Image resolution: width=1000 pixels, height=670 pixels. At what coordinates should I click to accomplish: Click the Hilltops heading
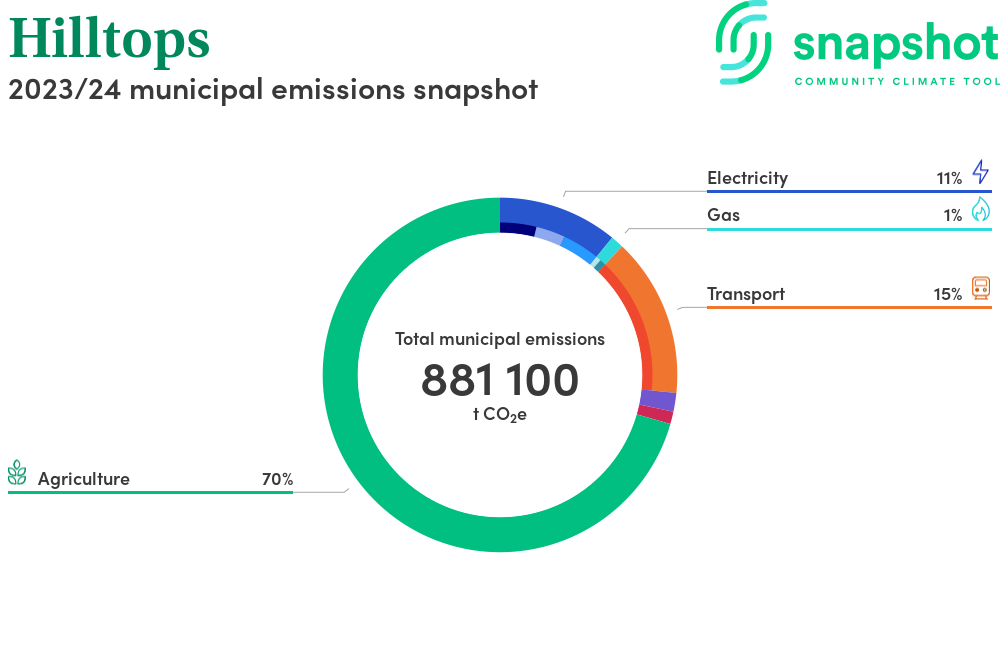[110, 40]
